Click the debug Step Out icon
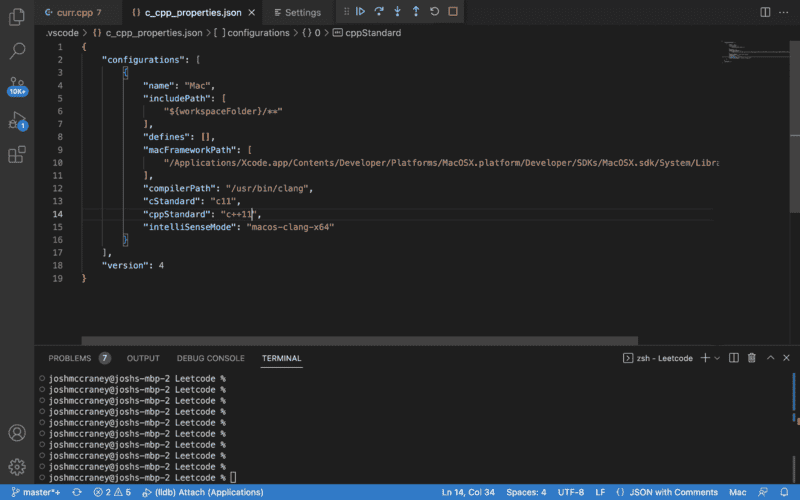 coord(416,11)
